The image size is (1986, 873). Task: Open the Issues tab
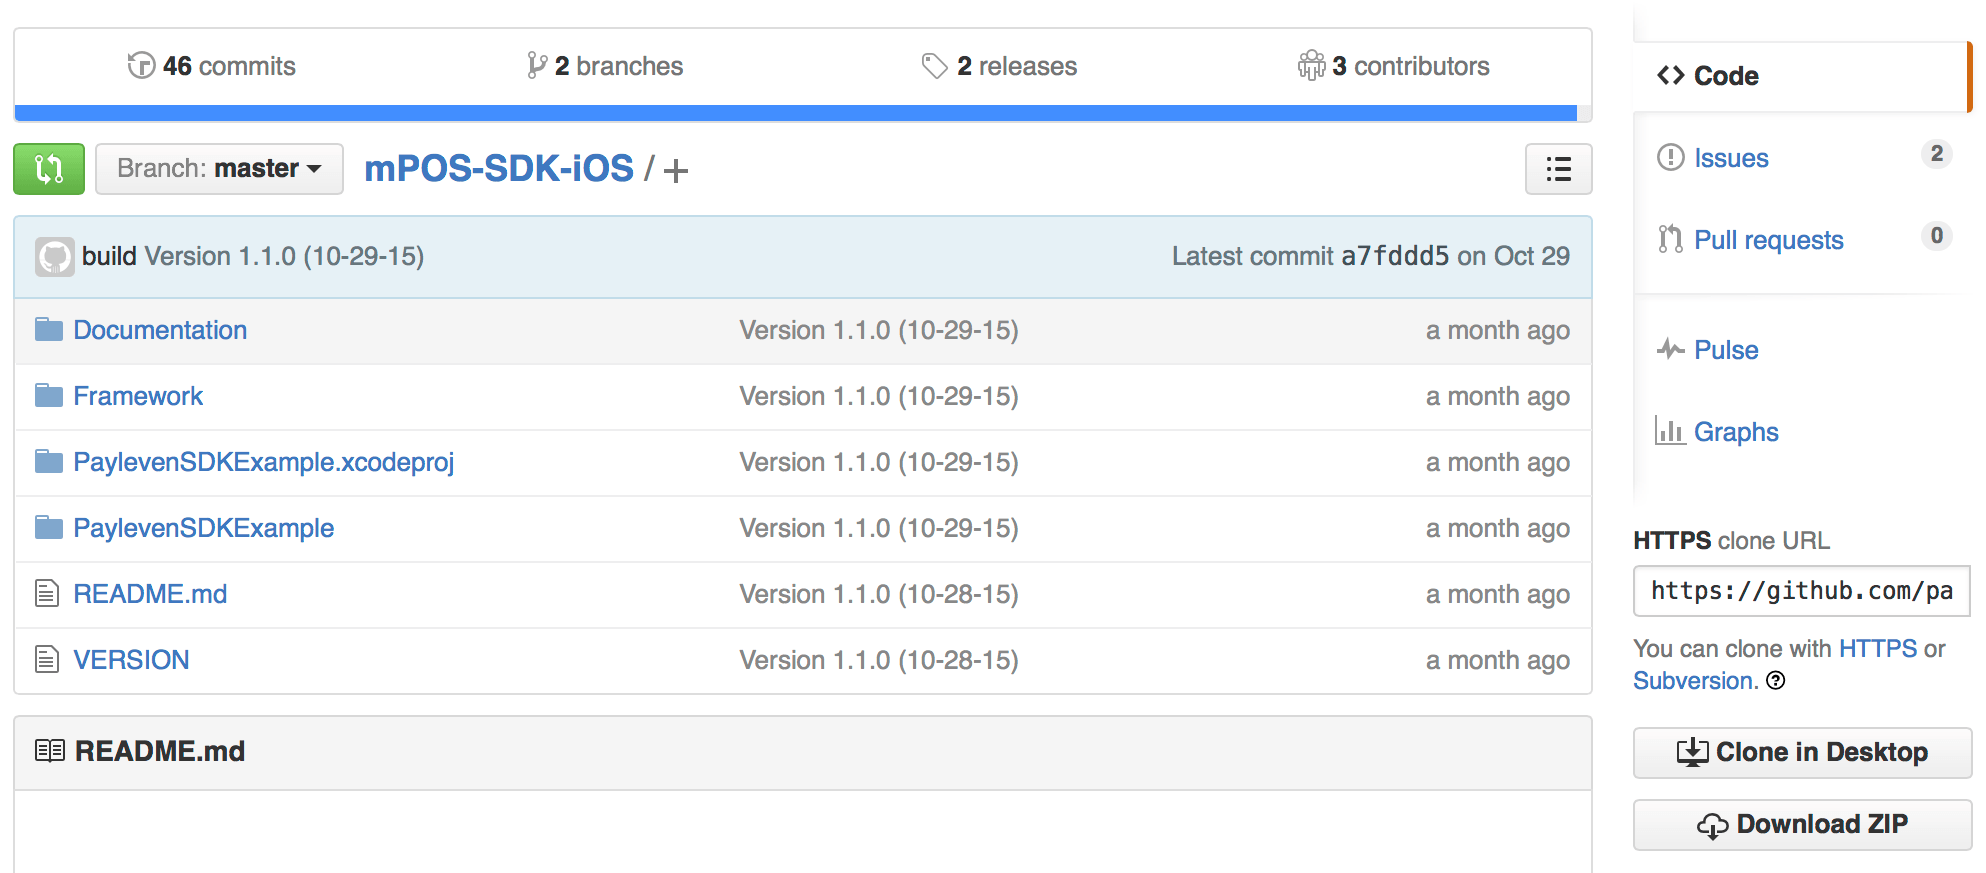pos(1731,158)
